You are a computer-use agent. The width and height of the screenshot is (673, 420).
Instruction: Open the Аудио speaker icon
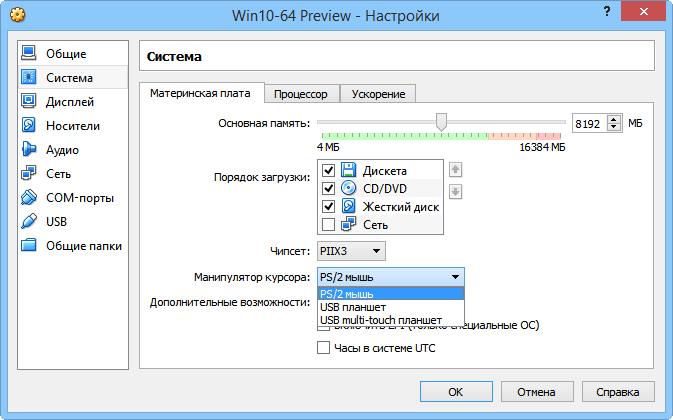(x=29, y=149)
